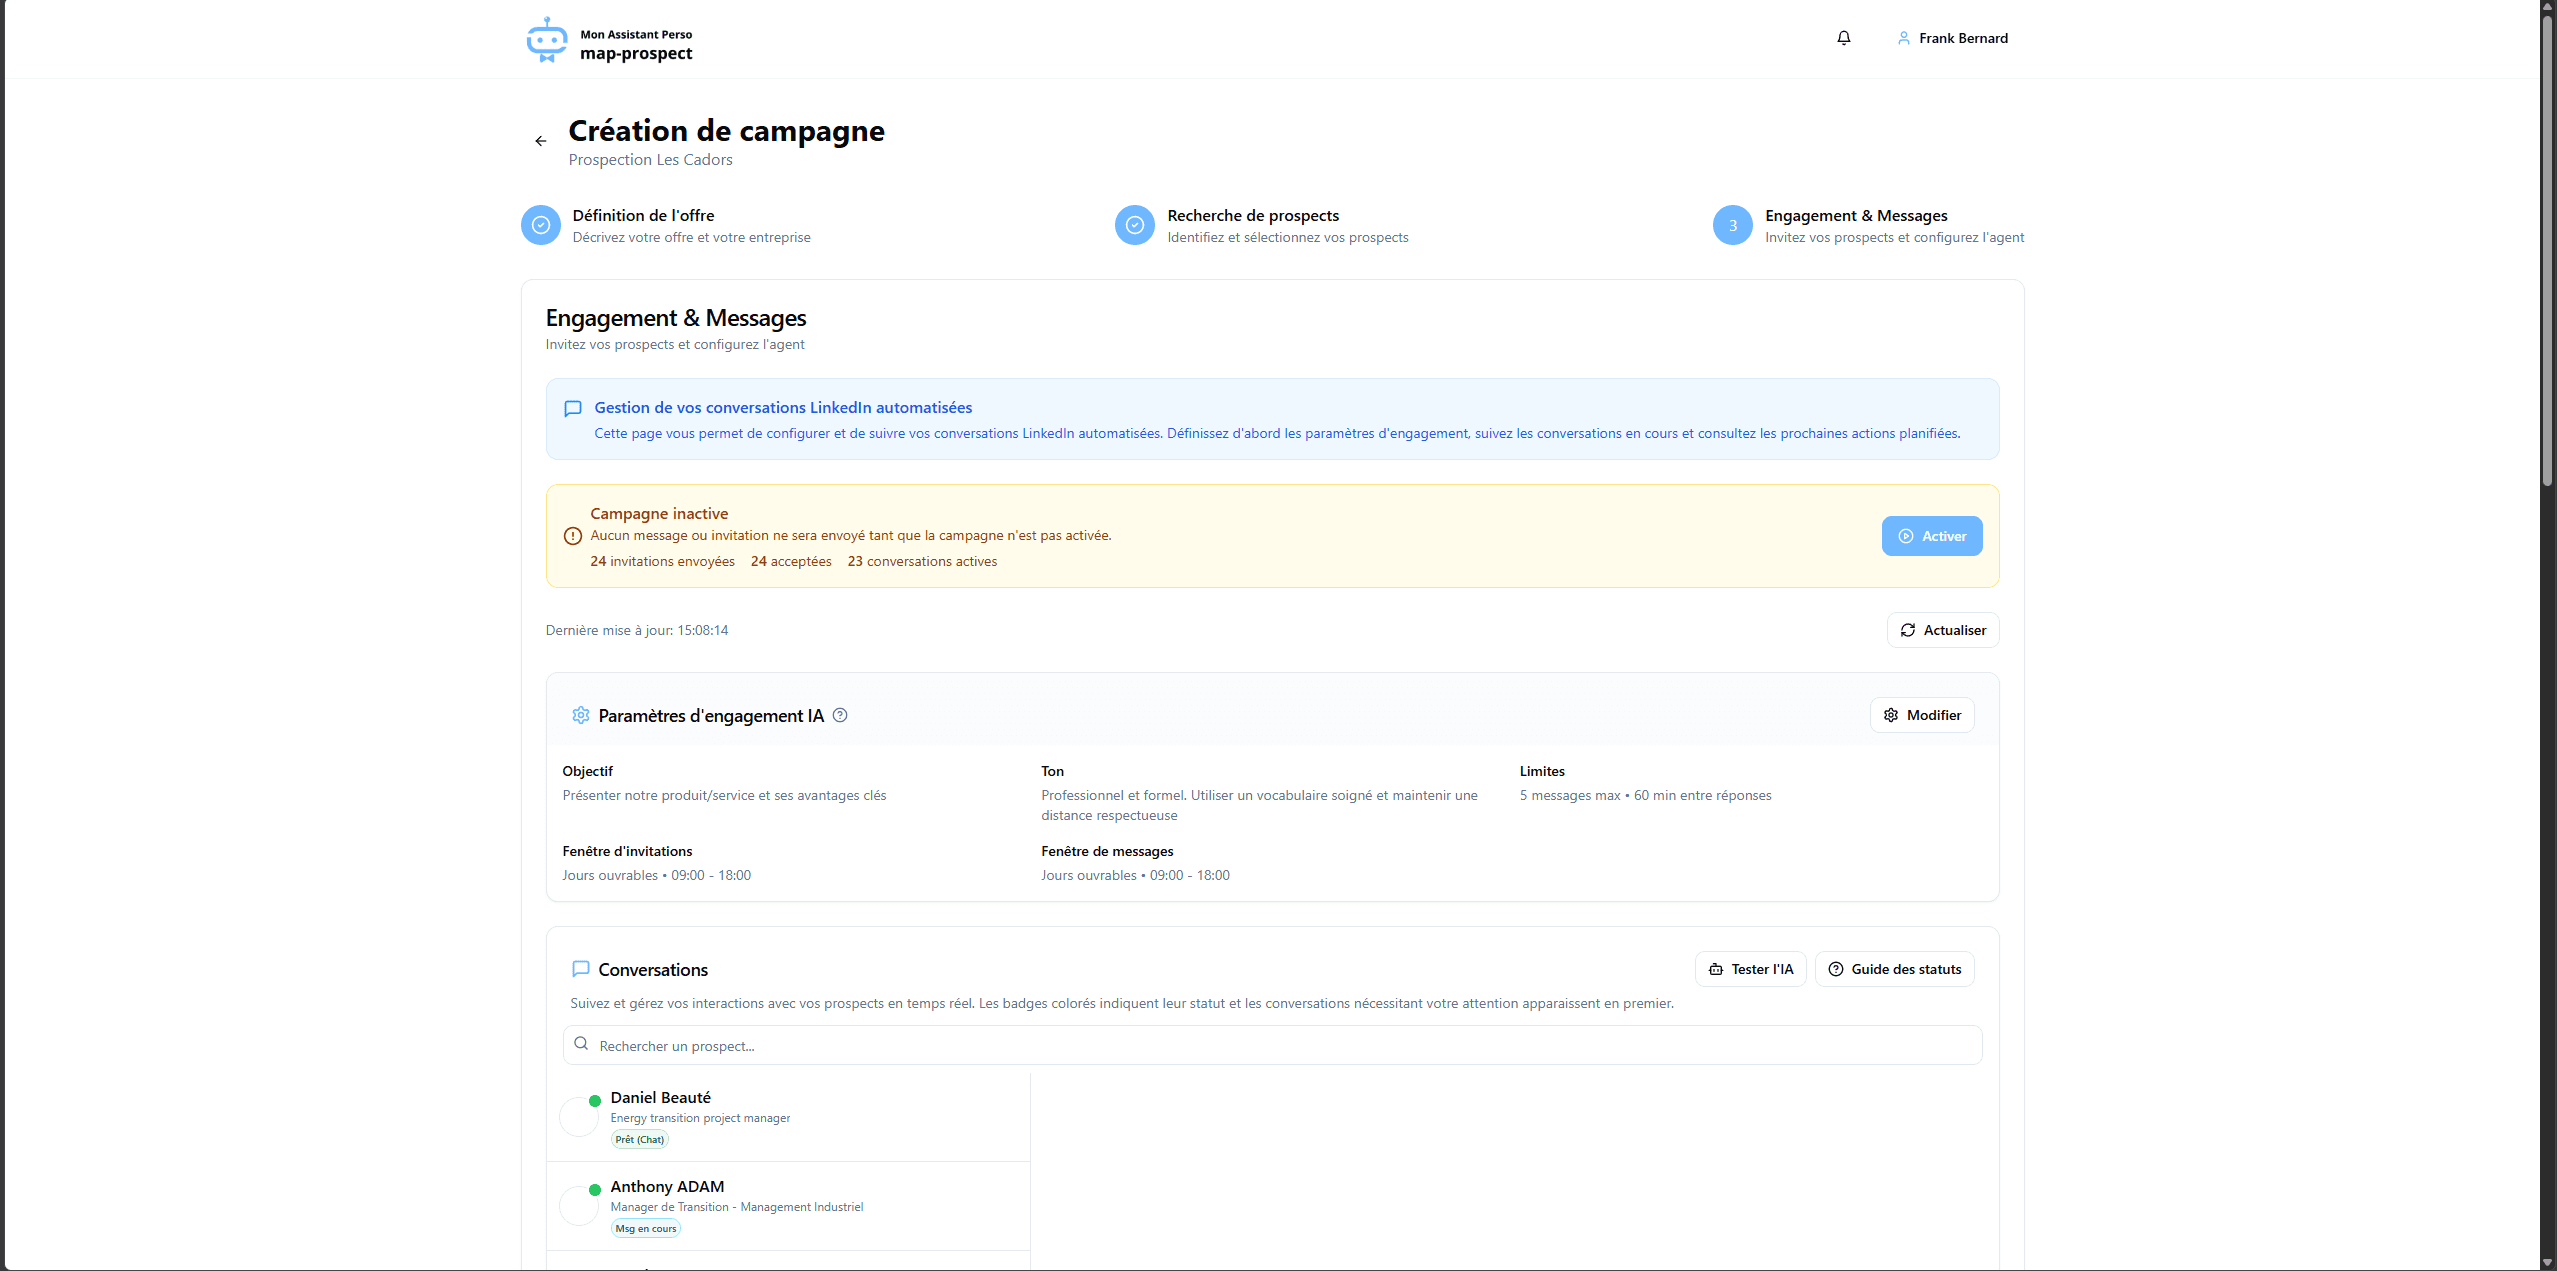Image resolution: width=2557 pixels, height=1271 pixels.
Task: Click 24 invitations envoyées statistic
Action: [662, 562]
